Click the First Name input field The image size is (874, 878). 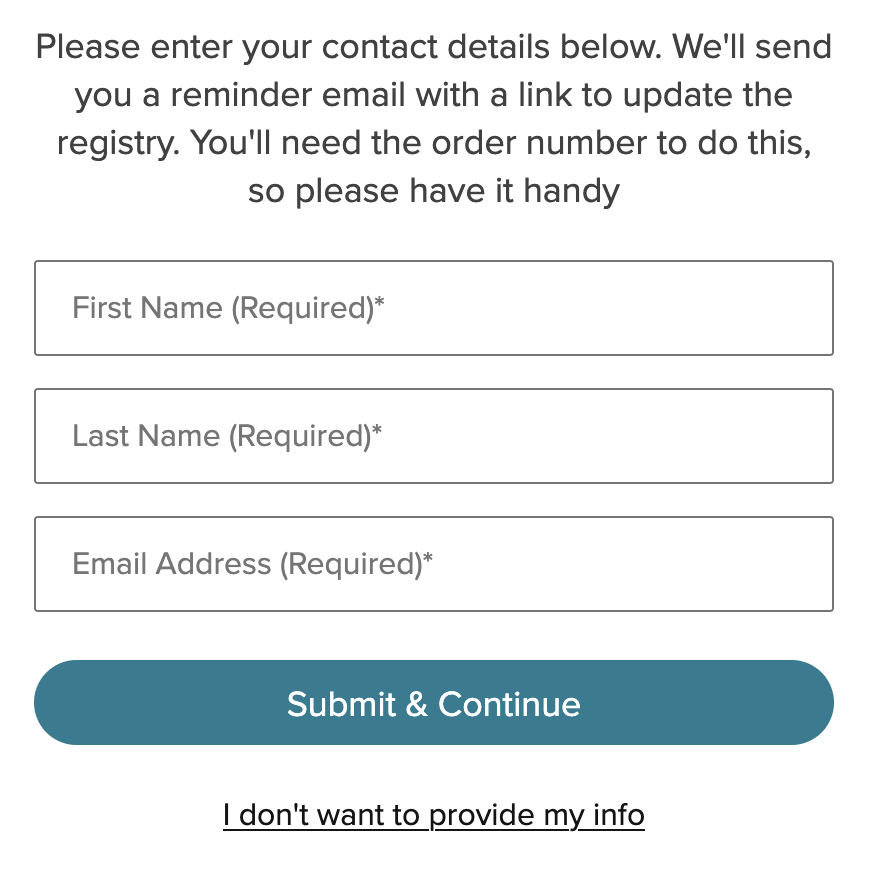(434, 308)
